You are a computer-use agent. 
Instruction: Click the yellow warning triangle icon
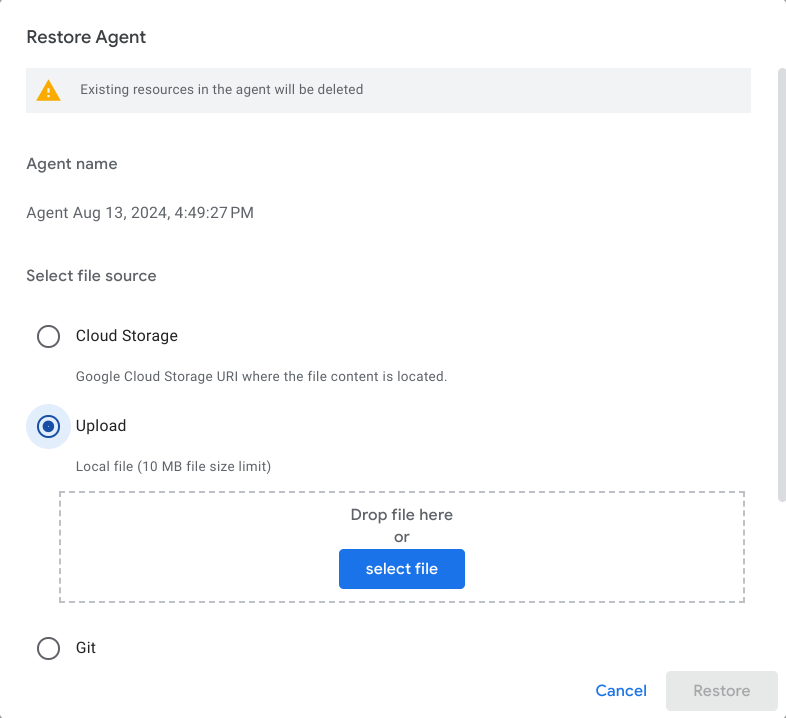[x=48, y=90]
